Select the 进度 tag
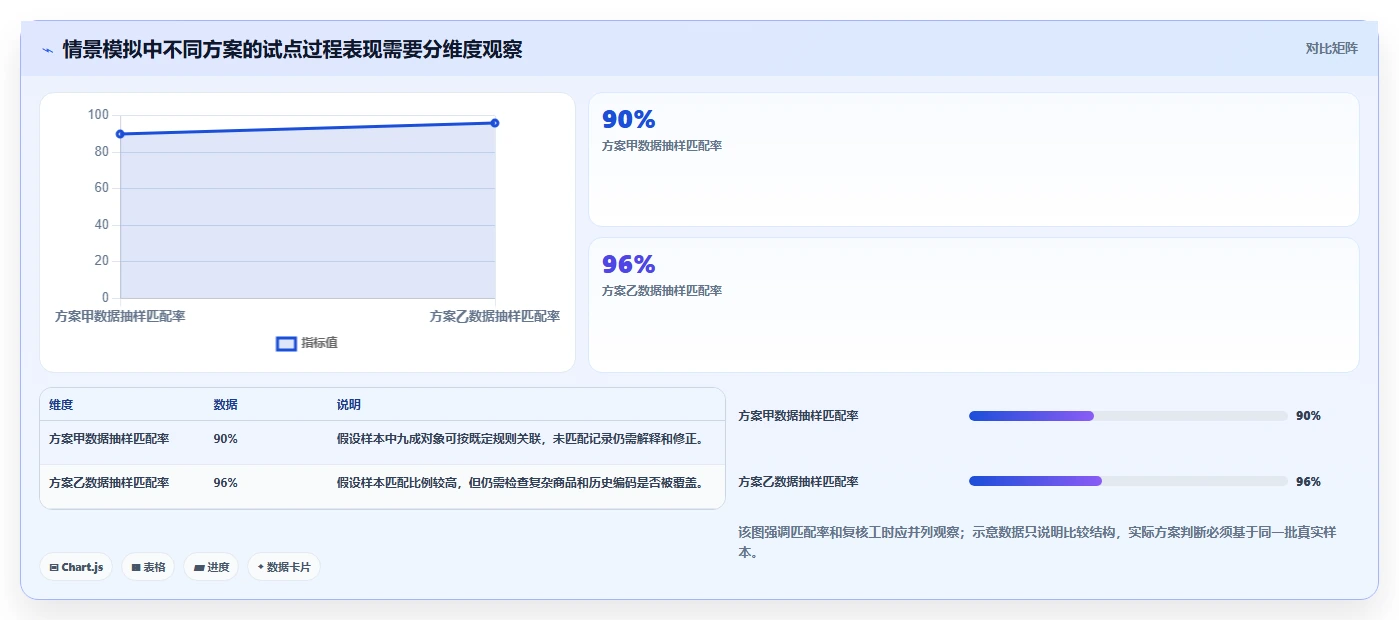Image resolution: width=1399 pixels, height=620 pixels. pos(211,567)
